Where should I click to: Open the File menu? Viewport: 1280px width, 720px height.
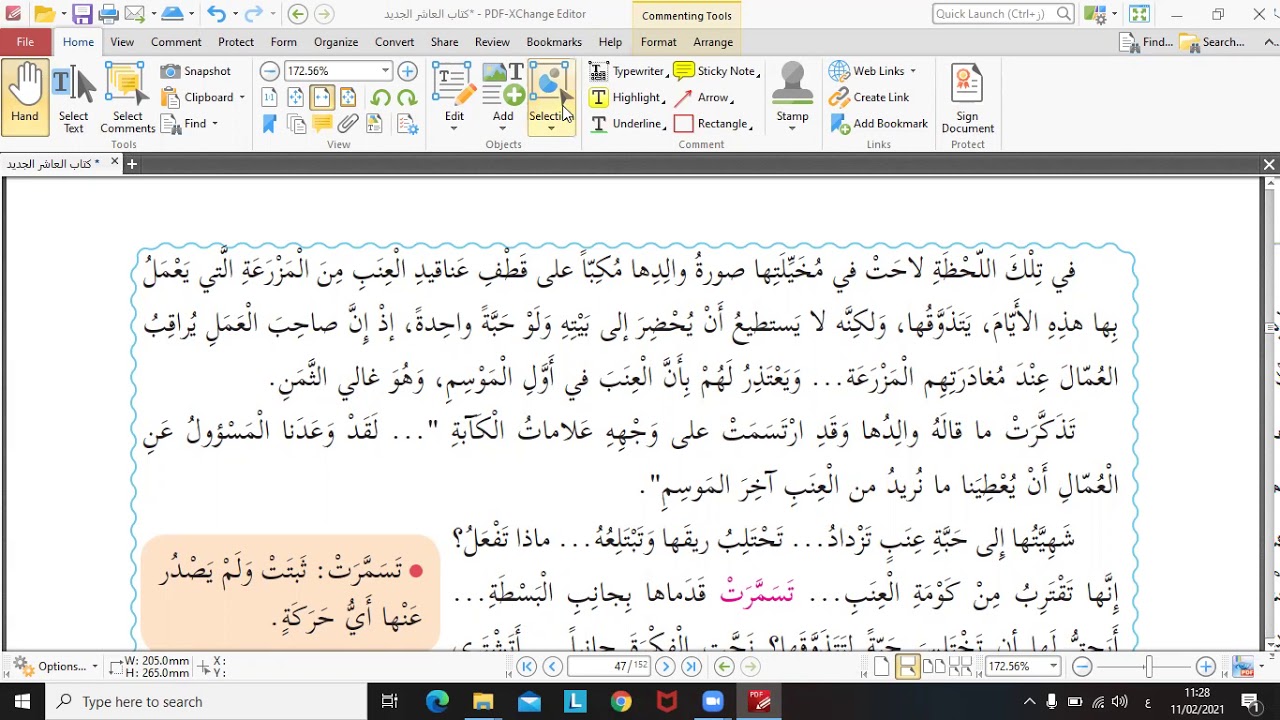[x=25, y=42]
